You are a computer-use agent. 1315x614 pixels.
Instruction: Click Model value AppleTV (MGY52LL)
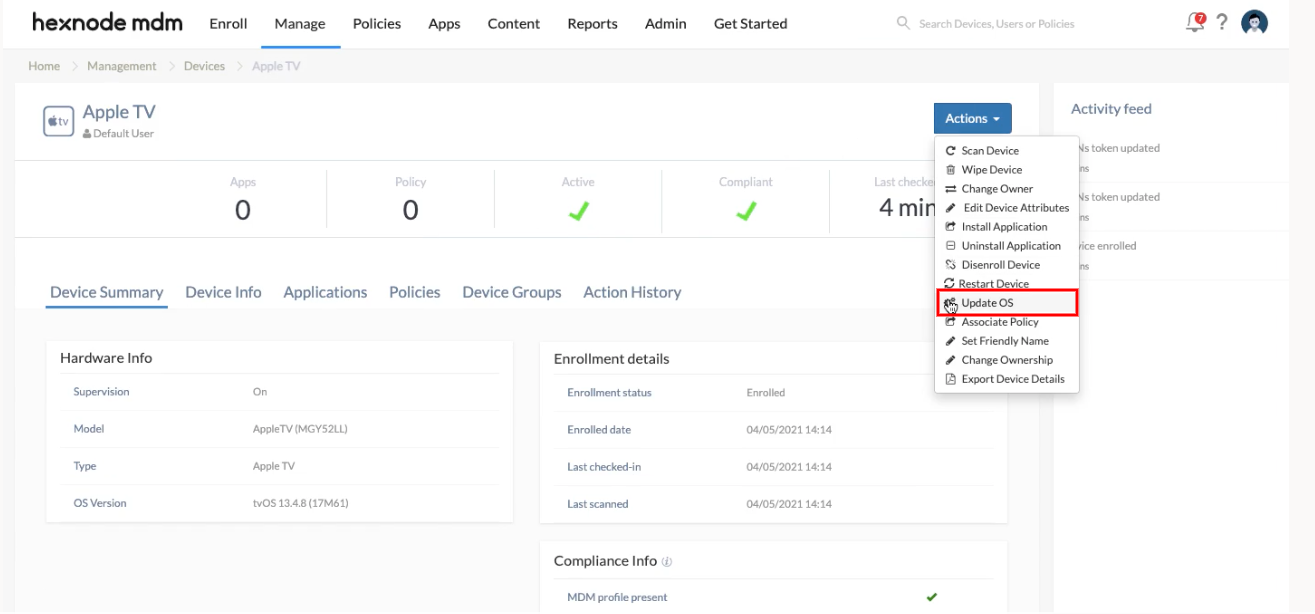click(300, 429)
